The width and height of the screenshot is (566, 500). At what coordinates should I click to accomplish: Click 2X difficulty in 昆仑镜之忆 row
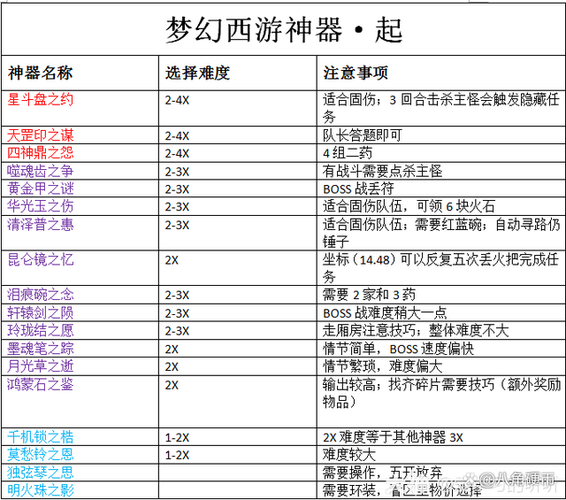coord(171,260)
